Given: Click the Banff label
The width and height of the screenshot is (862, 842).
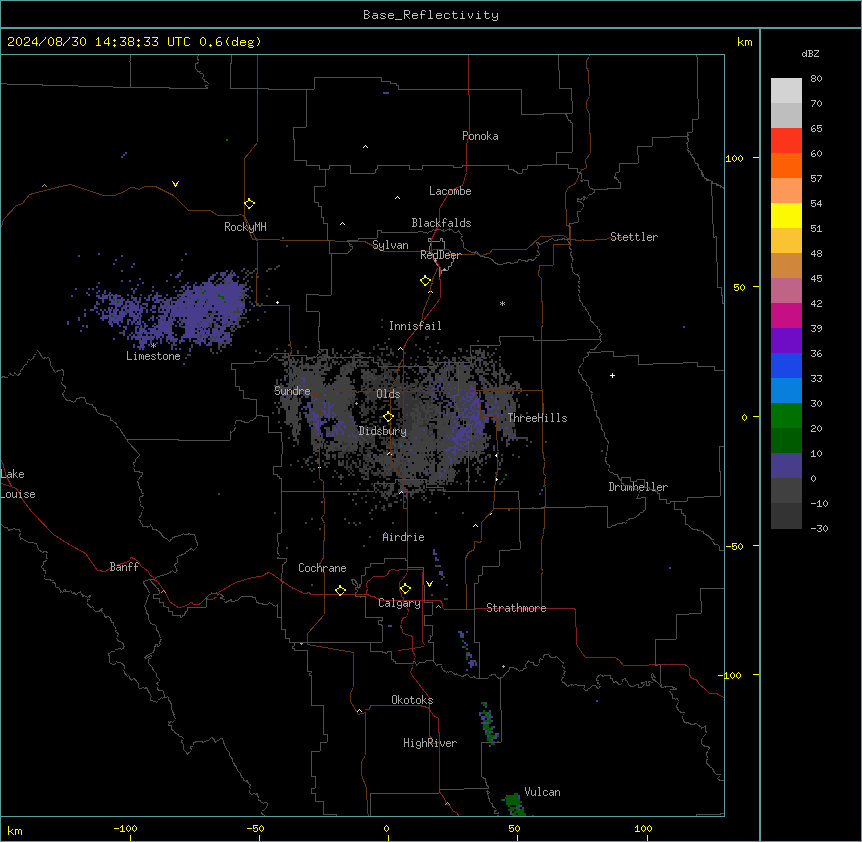Looking at the screenshot, I should click(x=124, y=567).
